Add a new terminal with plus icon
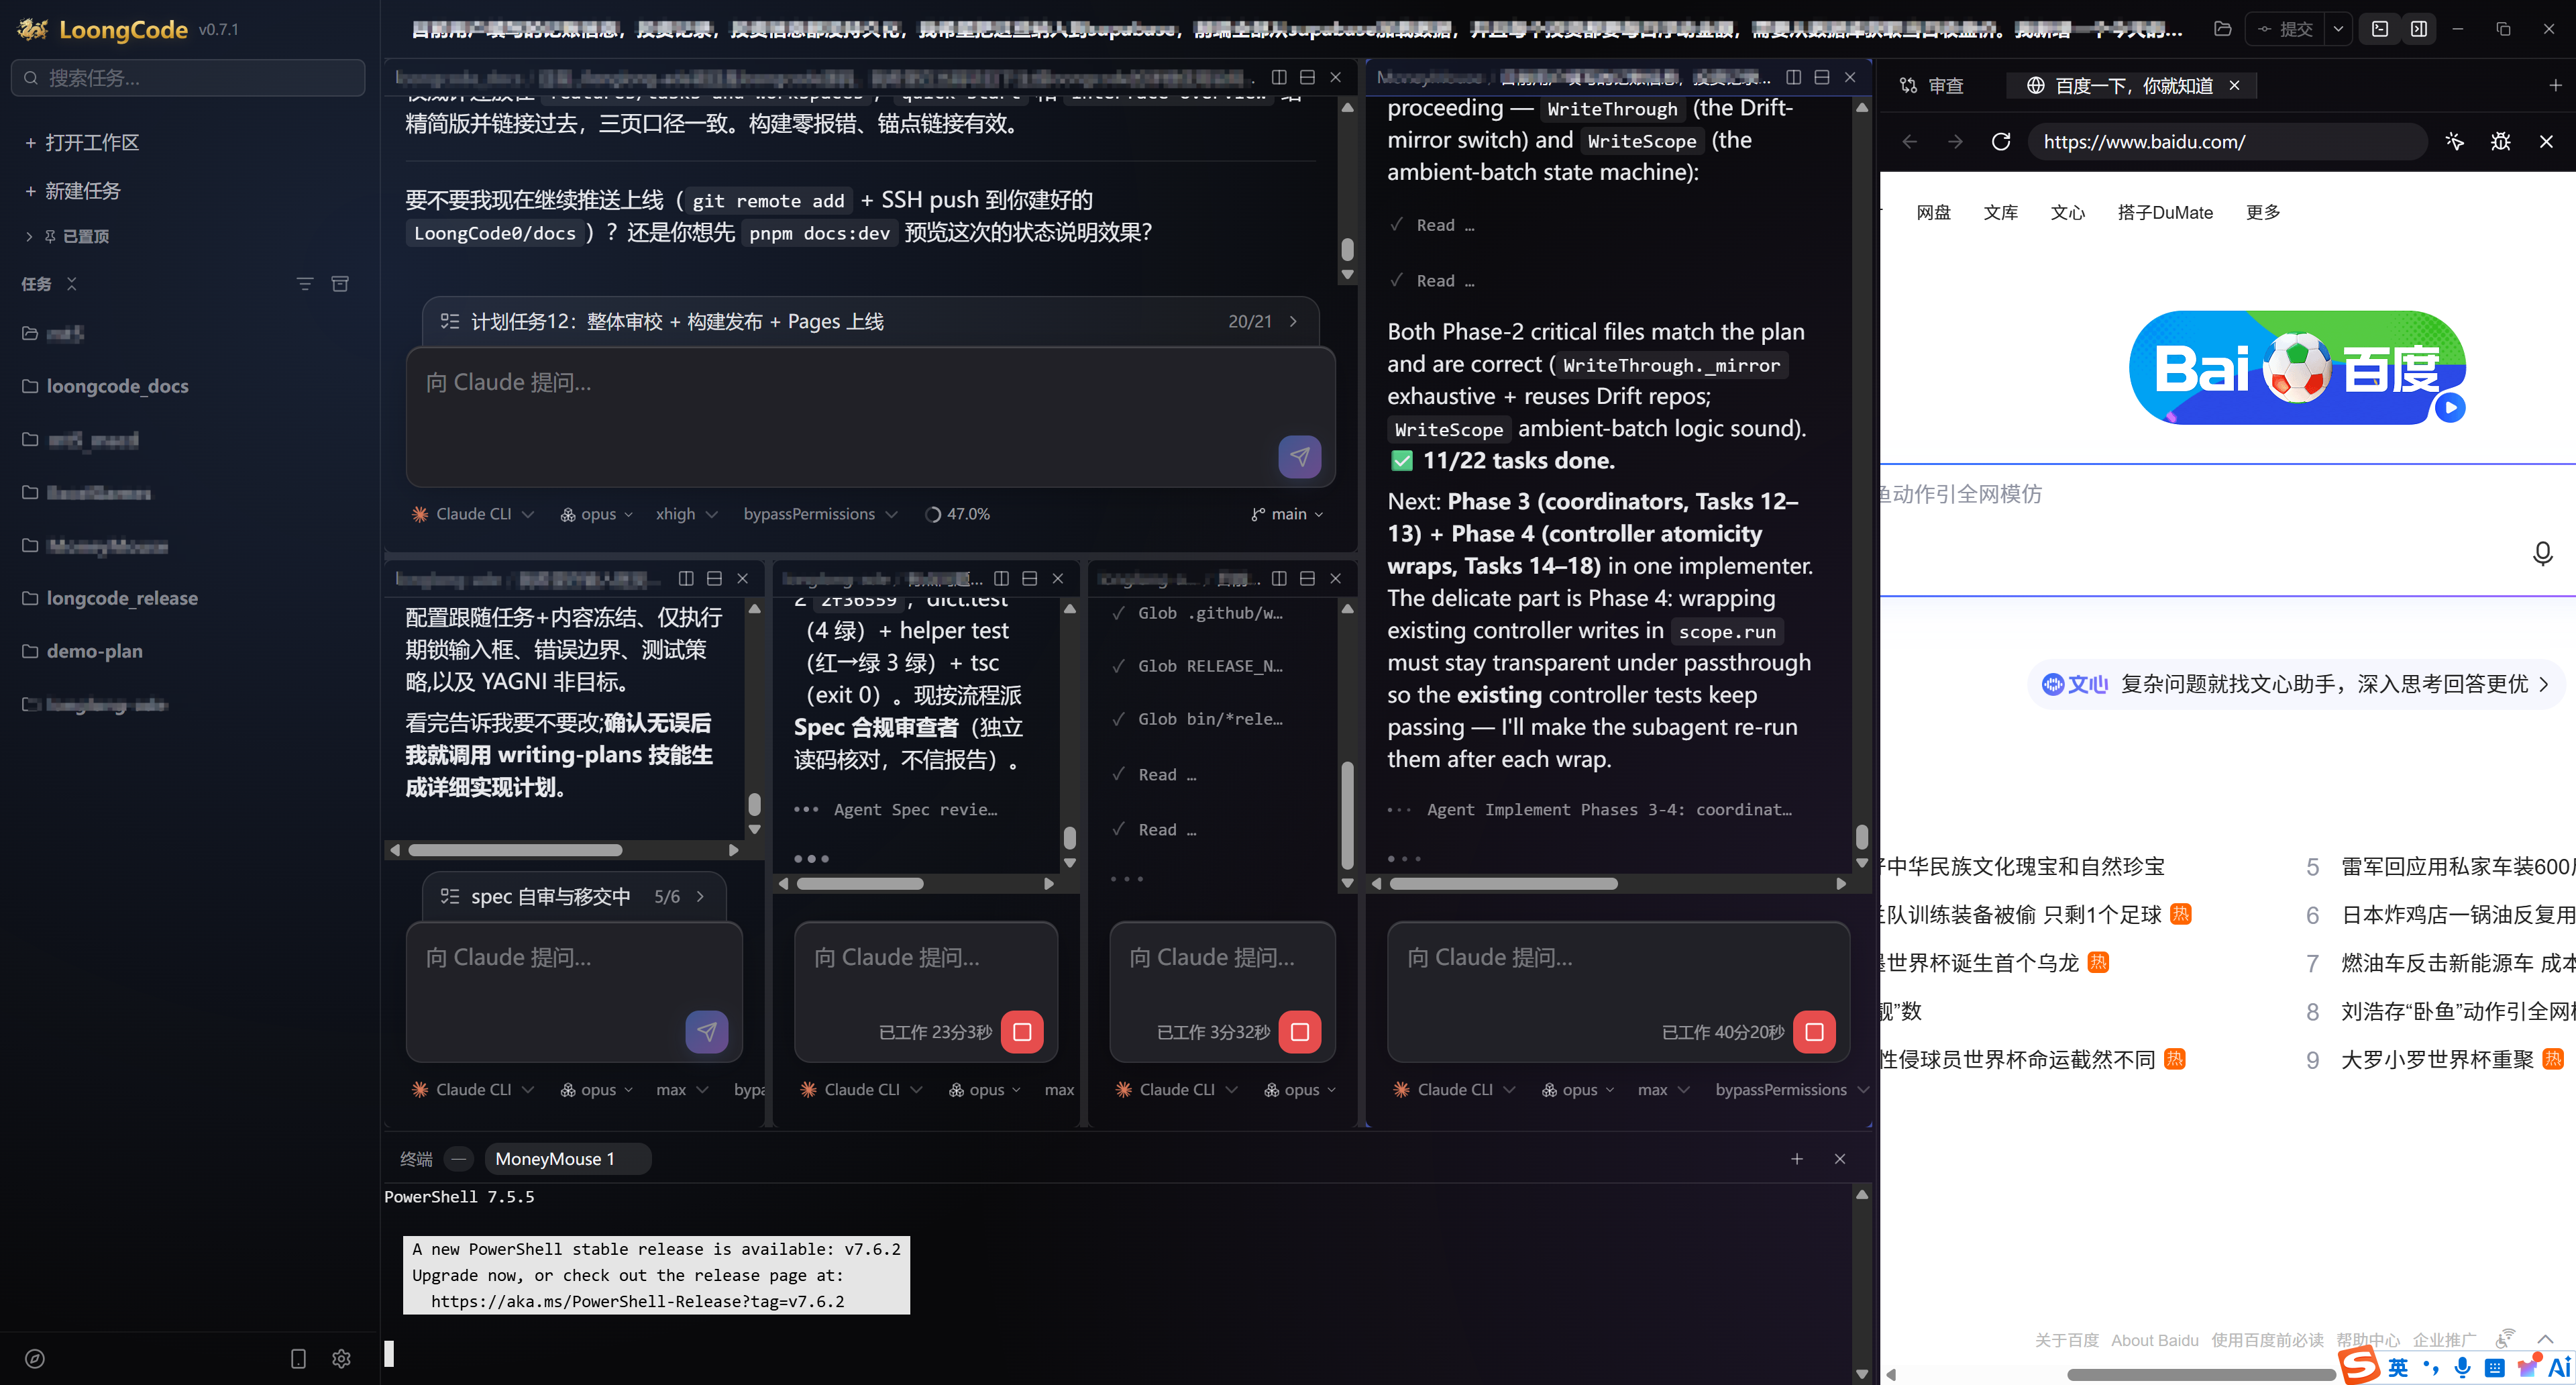The width and height of the screenshot is (2576, 1385). tap(1796, 1158)
